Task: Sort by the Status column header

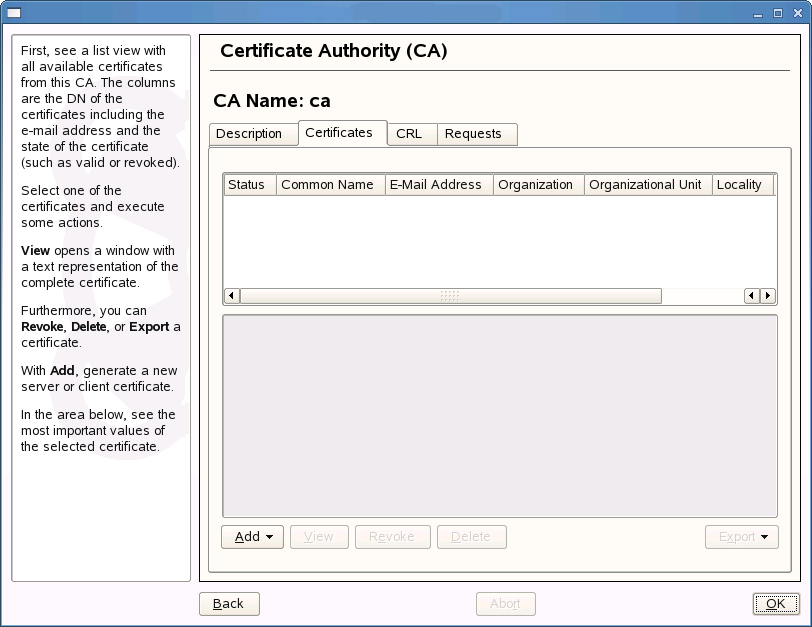Action: 247,185
